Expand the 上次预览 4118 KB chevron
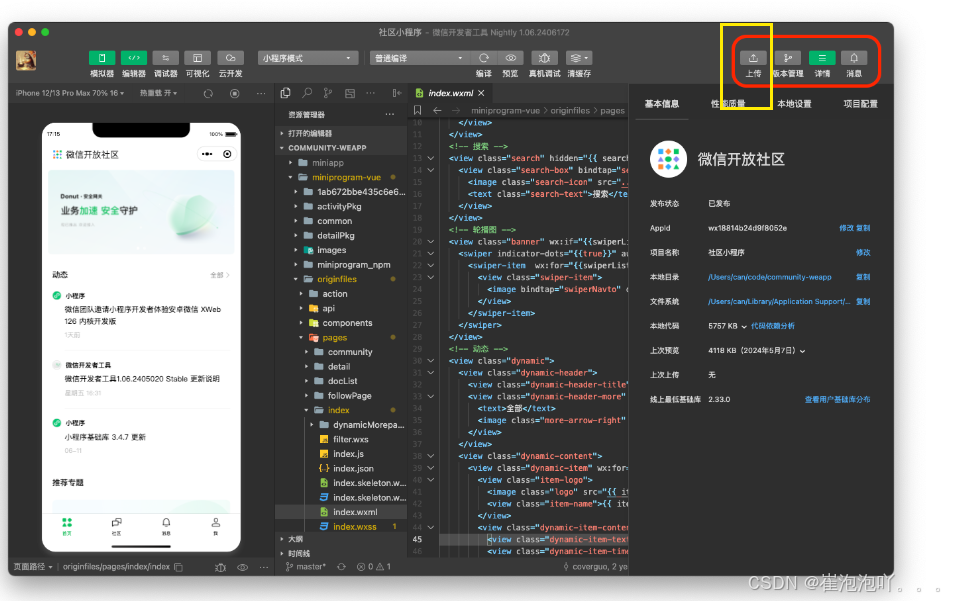 (x=802, y=351)
